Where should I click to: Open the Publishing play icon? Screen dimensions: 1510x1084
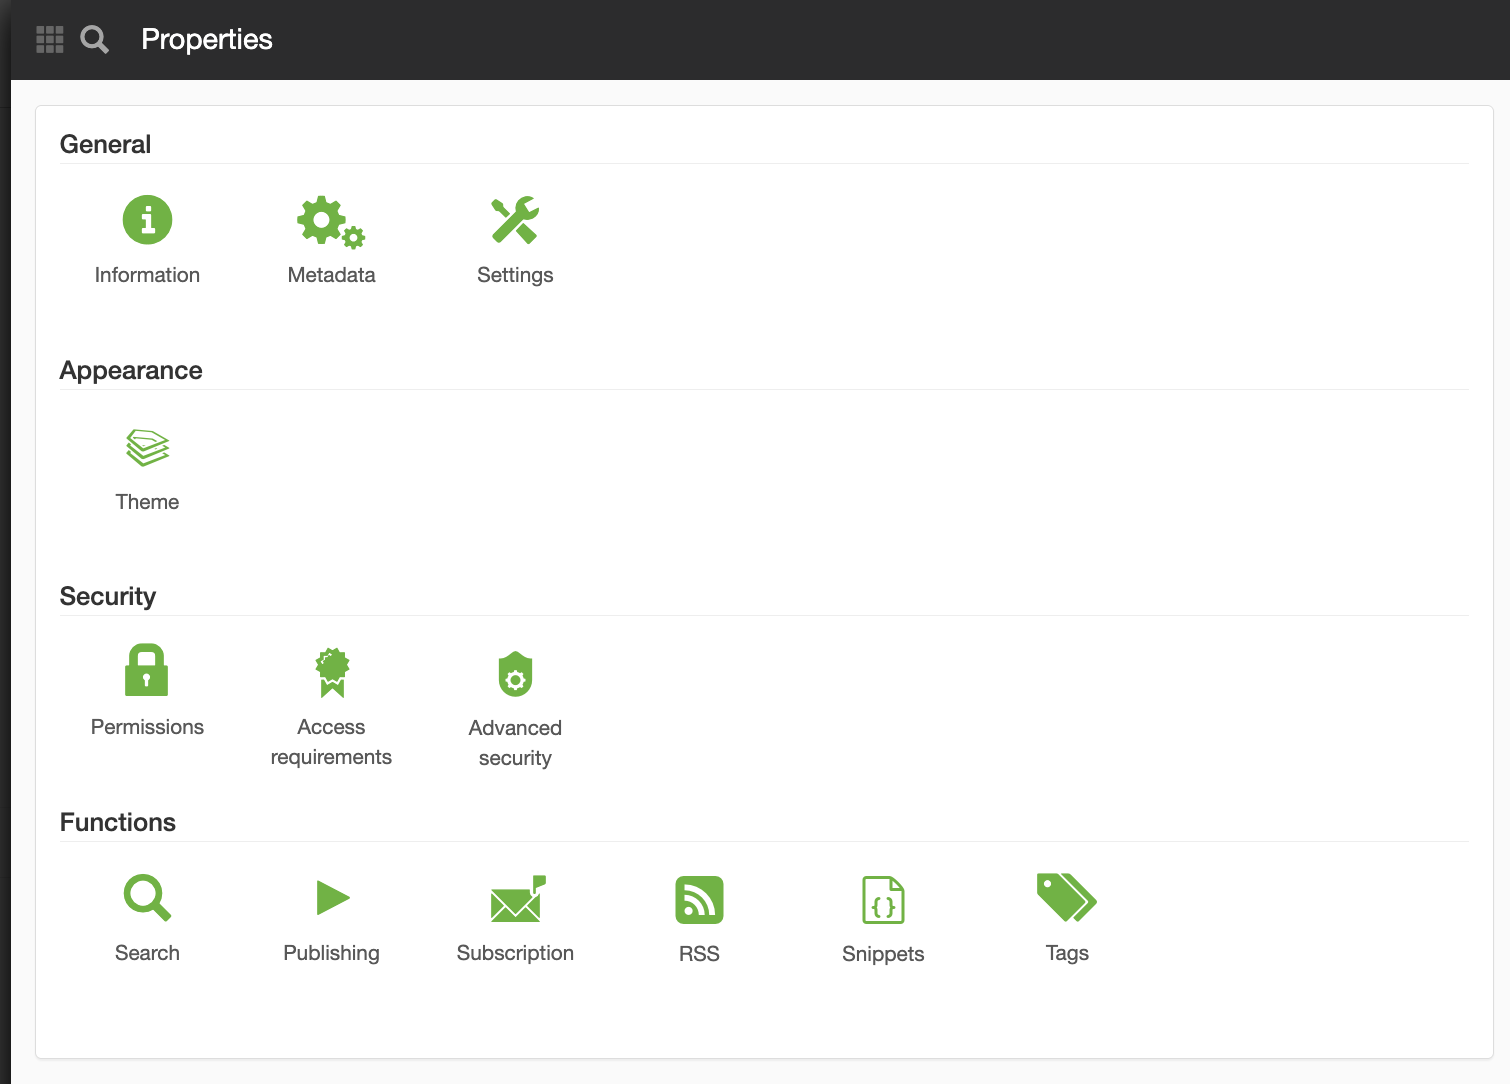pos(332,897)
